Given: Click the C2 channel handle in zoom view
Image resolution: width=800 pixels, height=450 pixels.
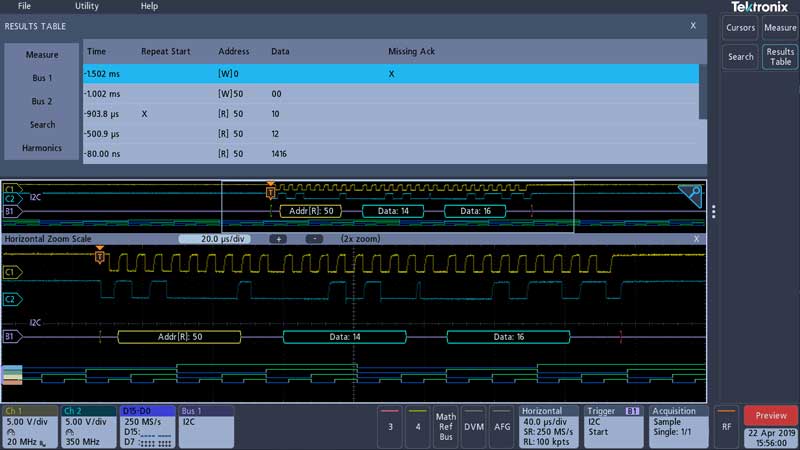Looking at the screenshot, I should [x=12, y=299].
